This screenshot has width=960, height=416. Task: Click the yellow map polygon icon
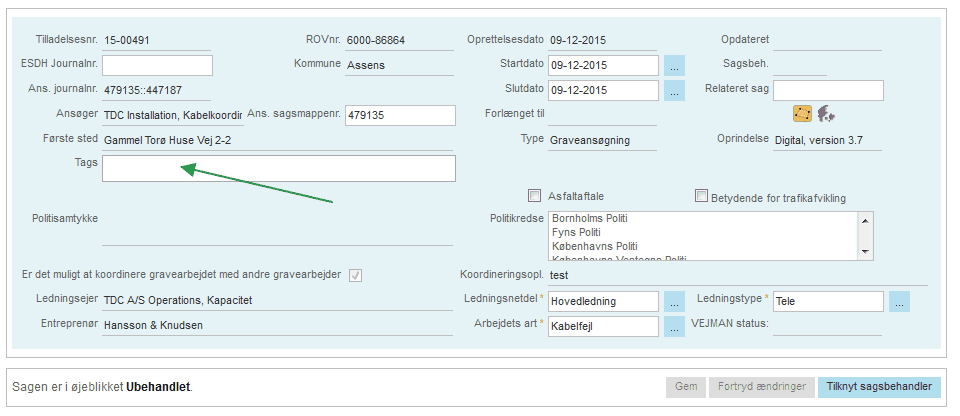coord(802,114)
